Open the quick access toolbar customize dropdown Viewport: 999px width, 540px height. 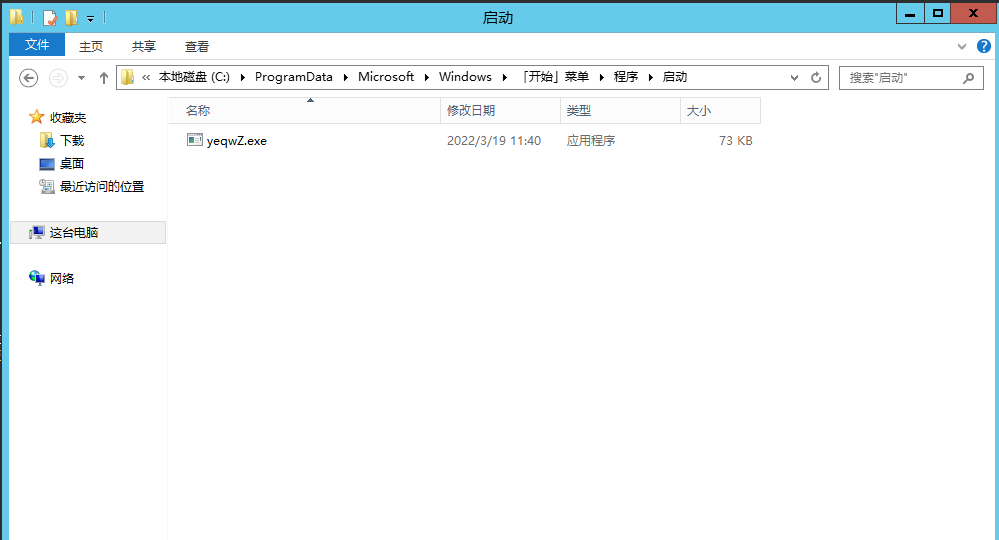[x=90, y=19]
